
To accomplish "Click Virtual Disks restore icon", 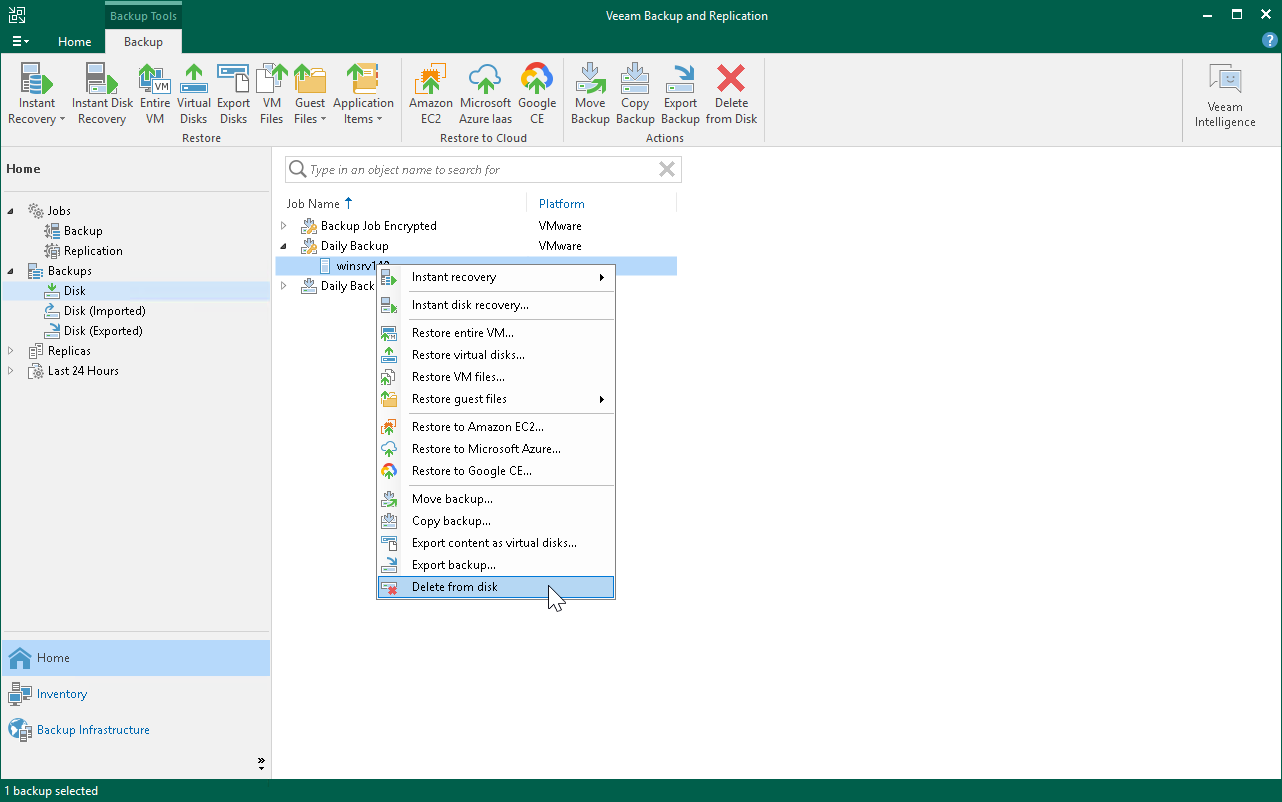I will point(194,94).
